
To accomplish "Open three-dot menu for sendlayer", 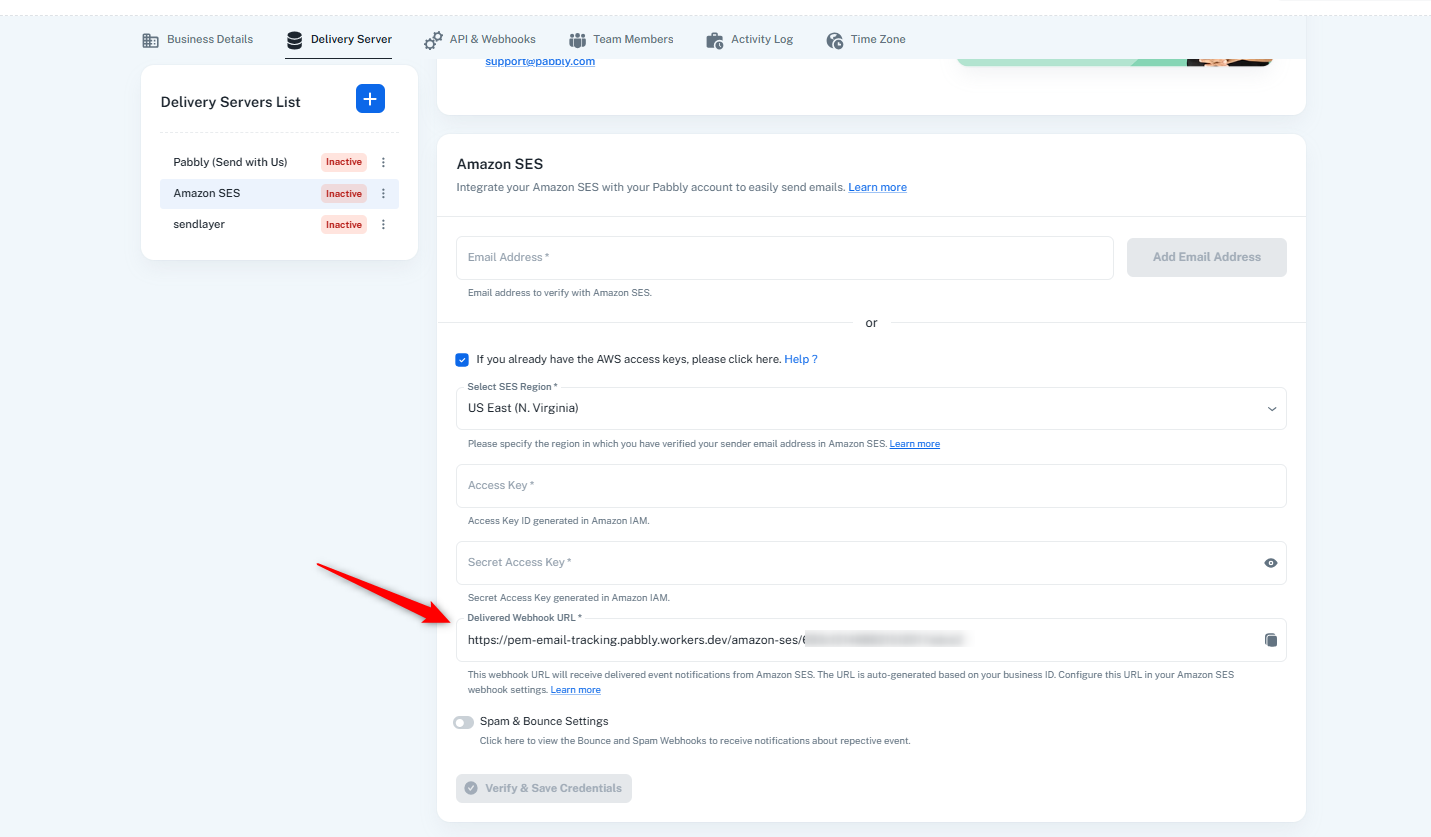I will (383, 225).
